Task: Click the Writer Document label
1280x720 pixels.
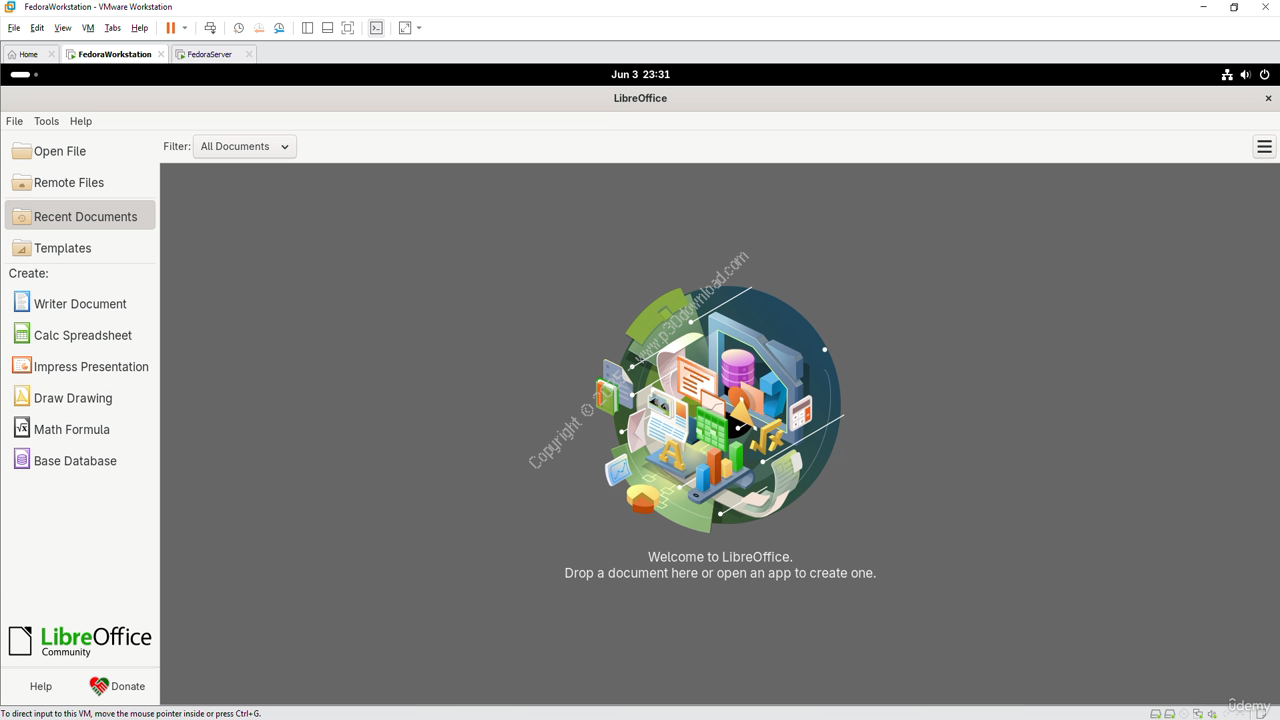Action: tap(80, 303)
